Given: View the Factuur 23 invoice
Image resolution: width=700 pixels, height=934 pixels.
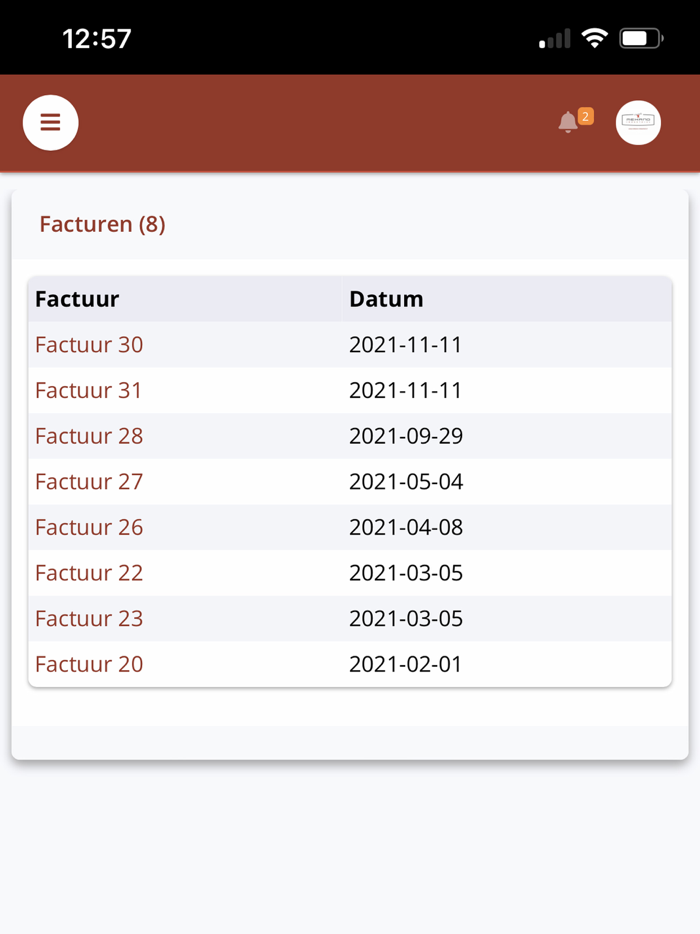Looking at the screenshot, I should pos(89,618).
